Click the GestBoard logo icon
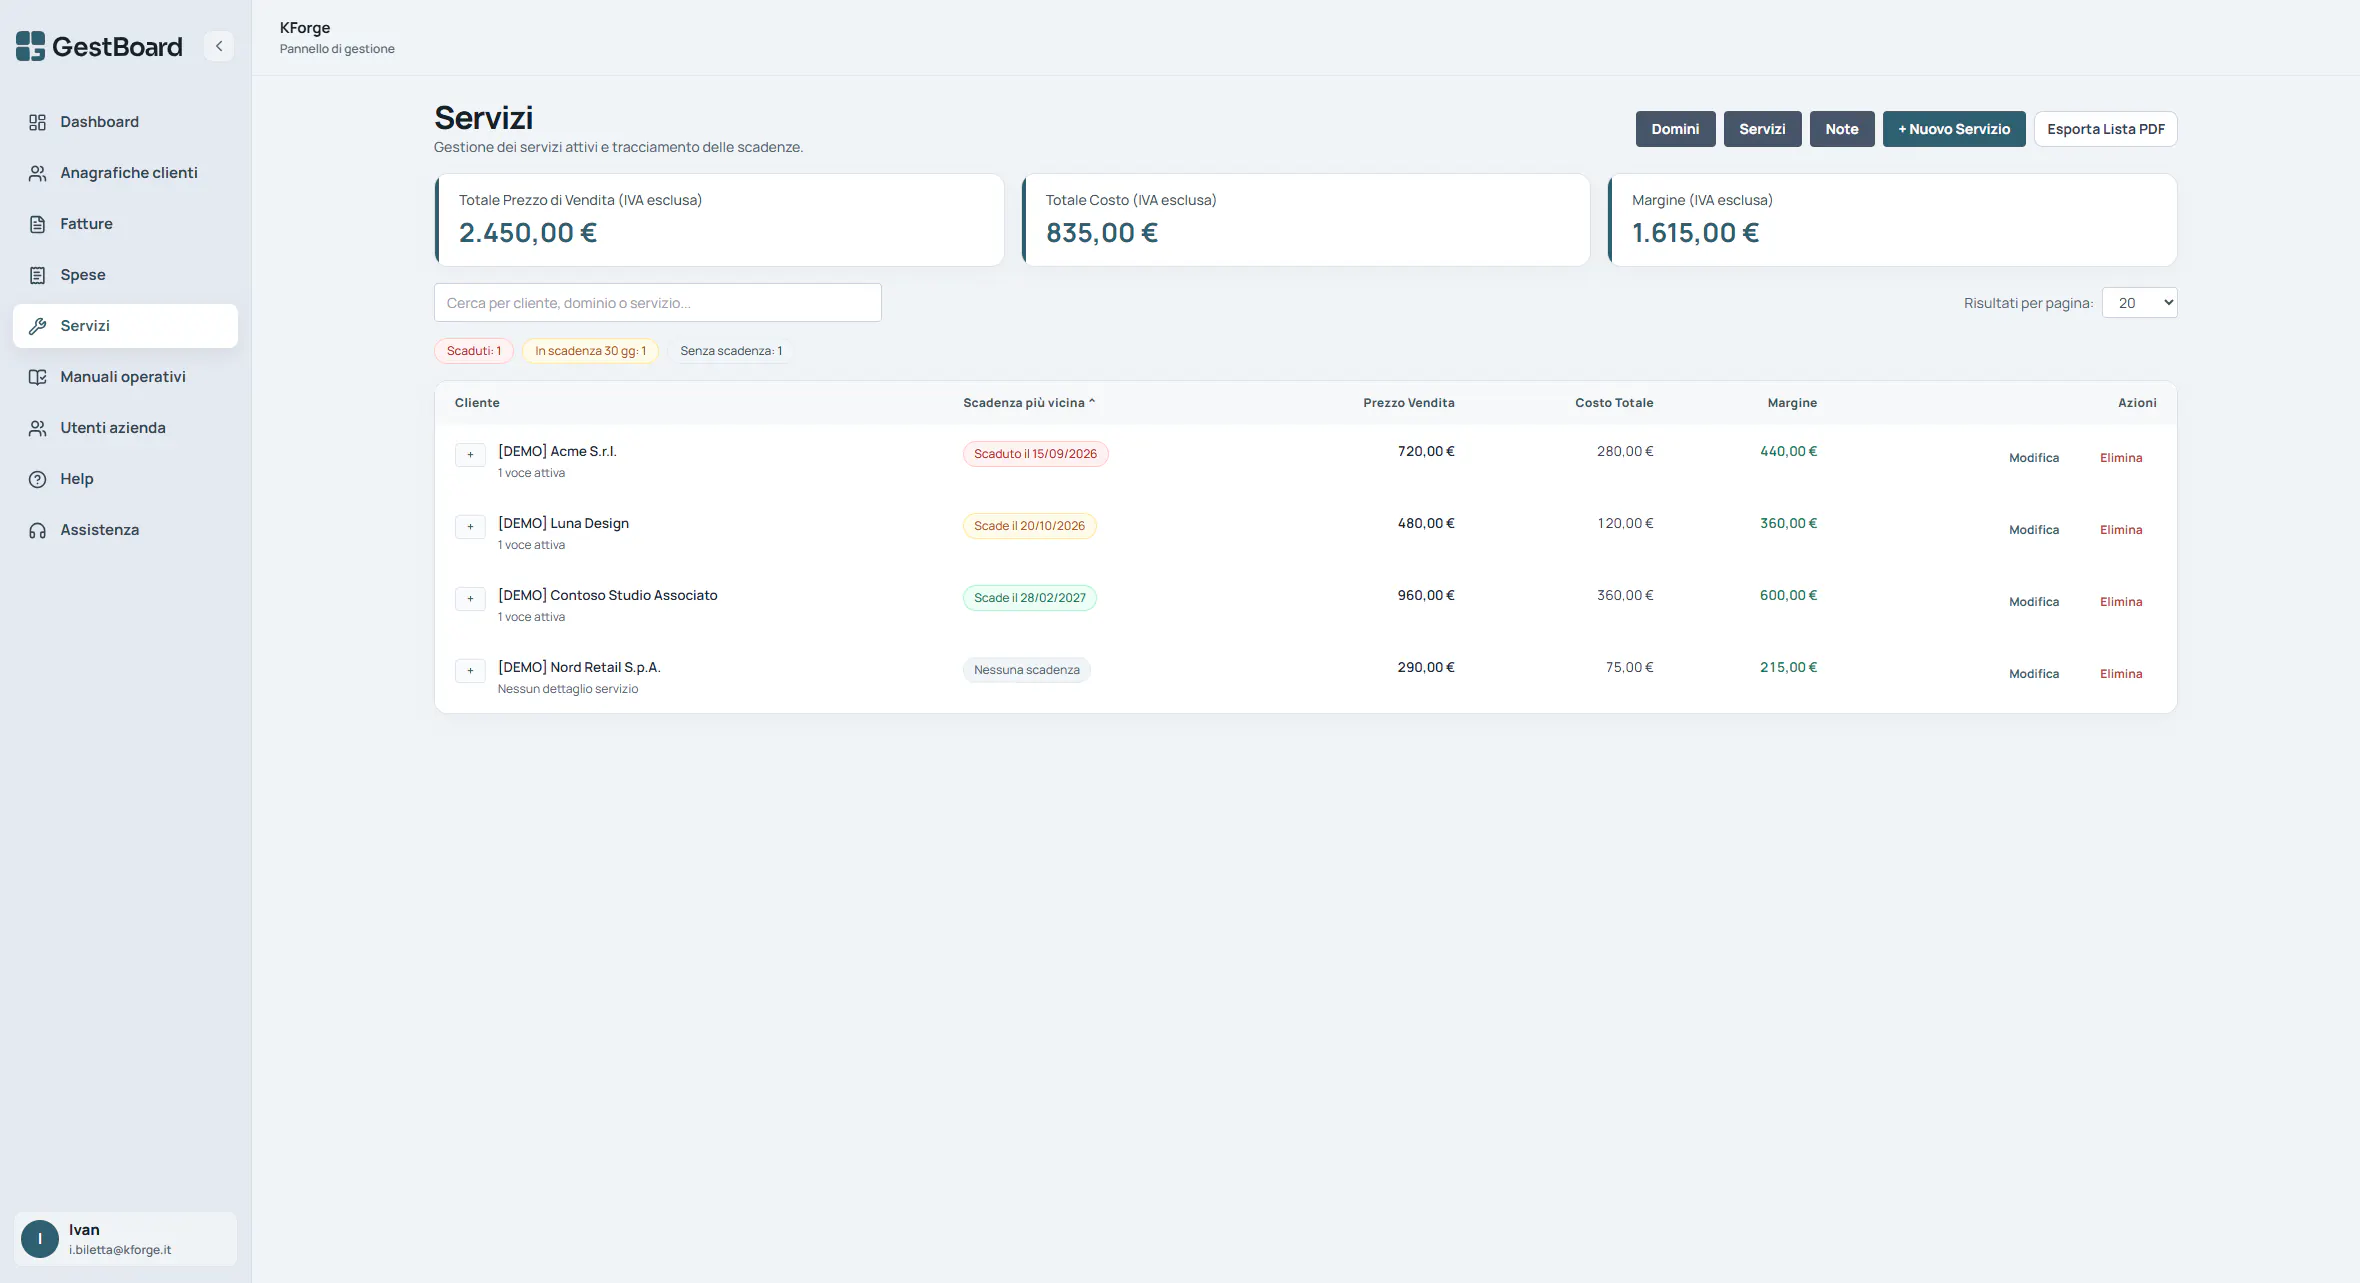Viewport: 2360px width, 1283px height. pos(30,46)
